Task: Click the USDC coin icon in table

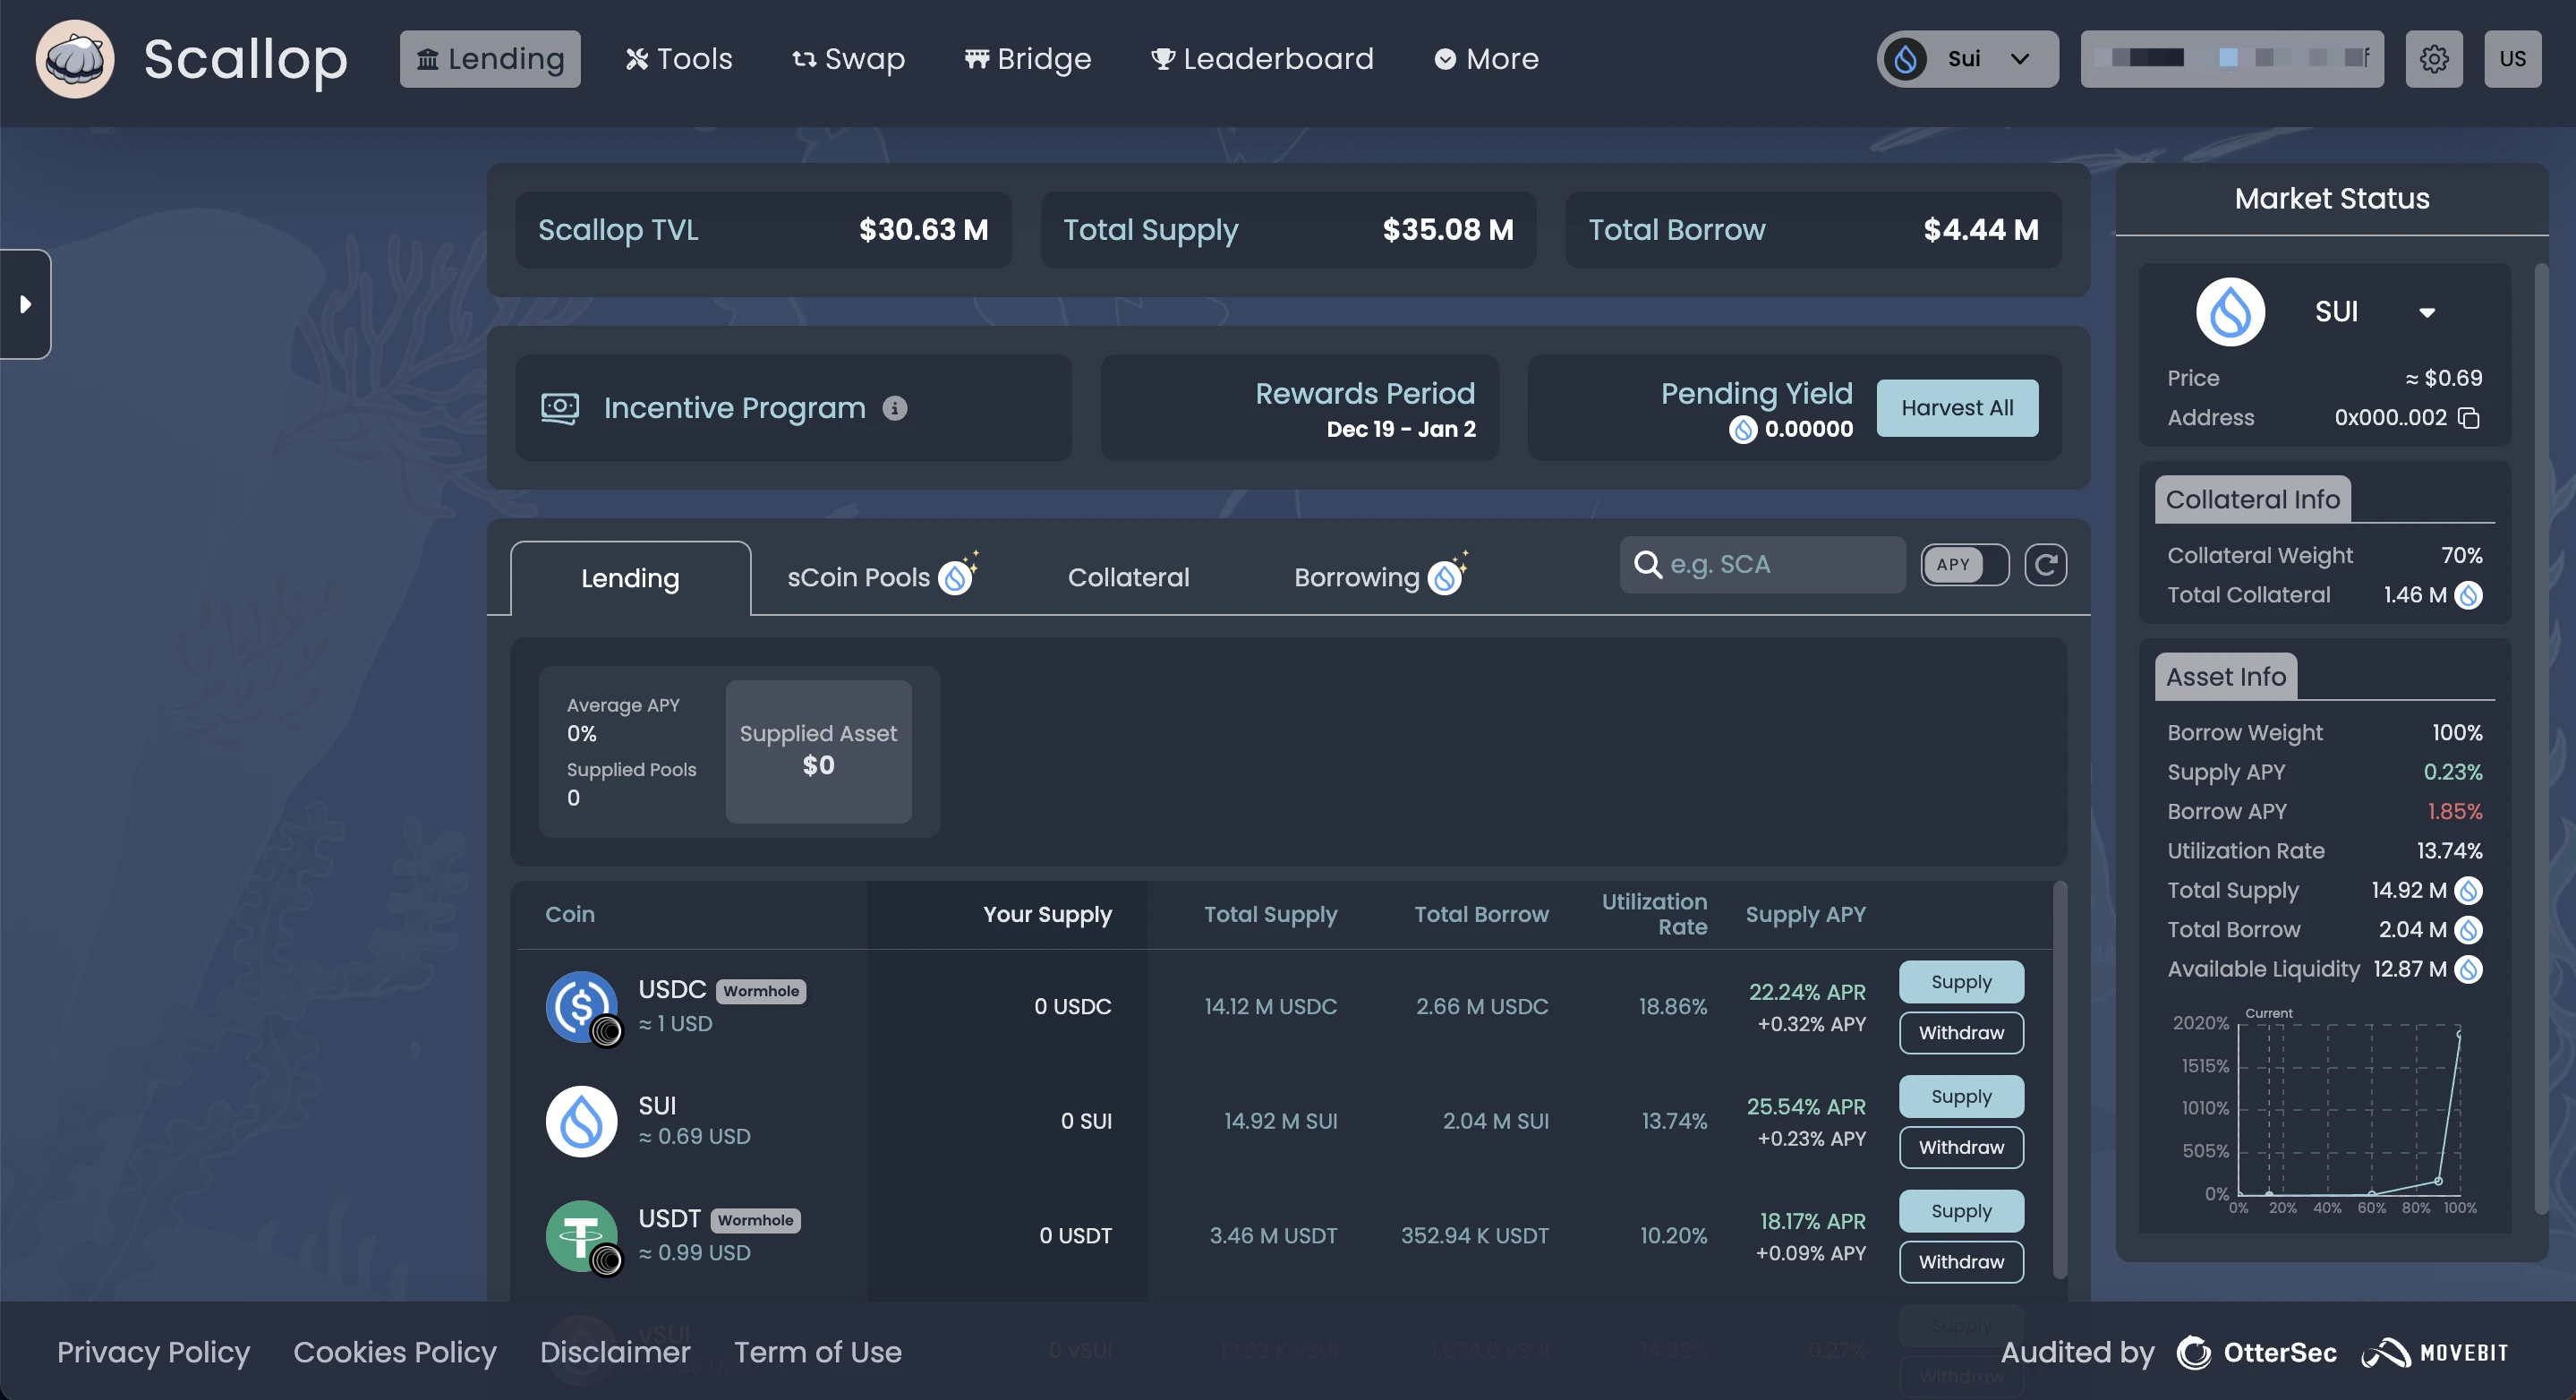Action: [x=582, y=1007]
